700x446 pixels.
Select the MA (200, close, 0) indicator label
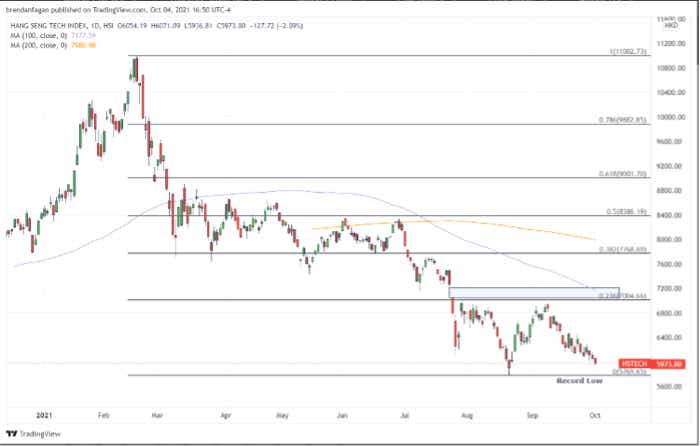coord(39,45)
